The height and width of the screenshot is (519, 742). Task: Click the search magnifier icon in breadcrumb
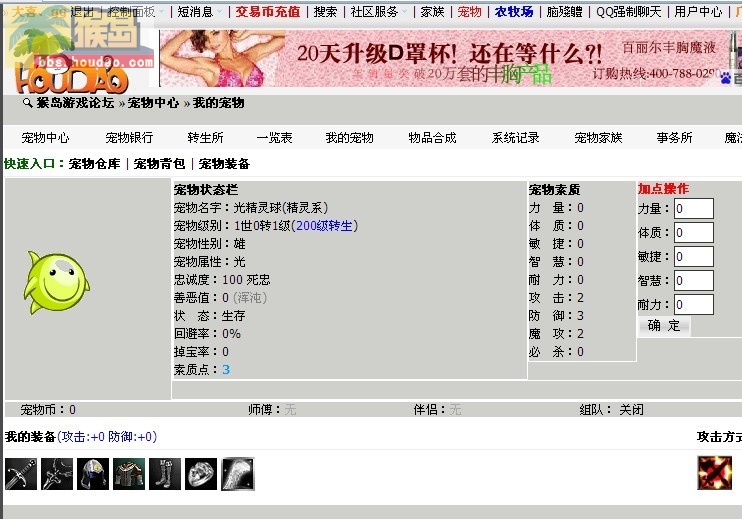(27, 102)
